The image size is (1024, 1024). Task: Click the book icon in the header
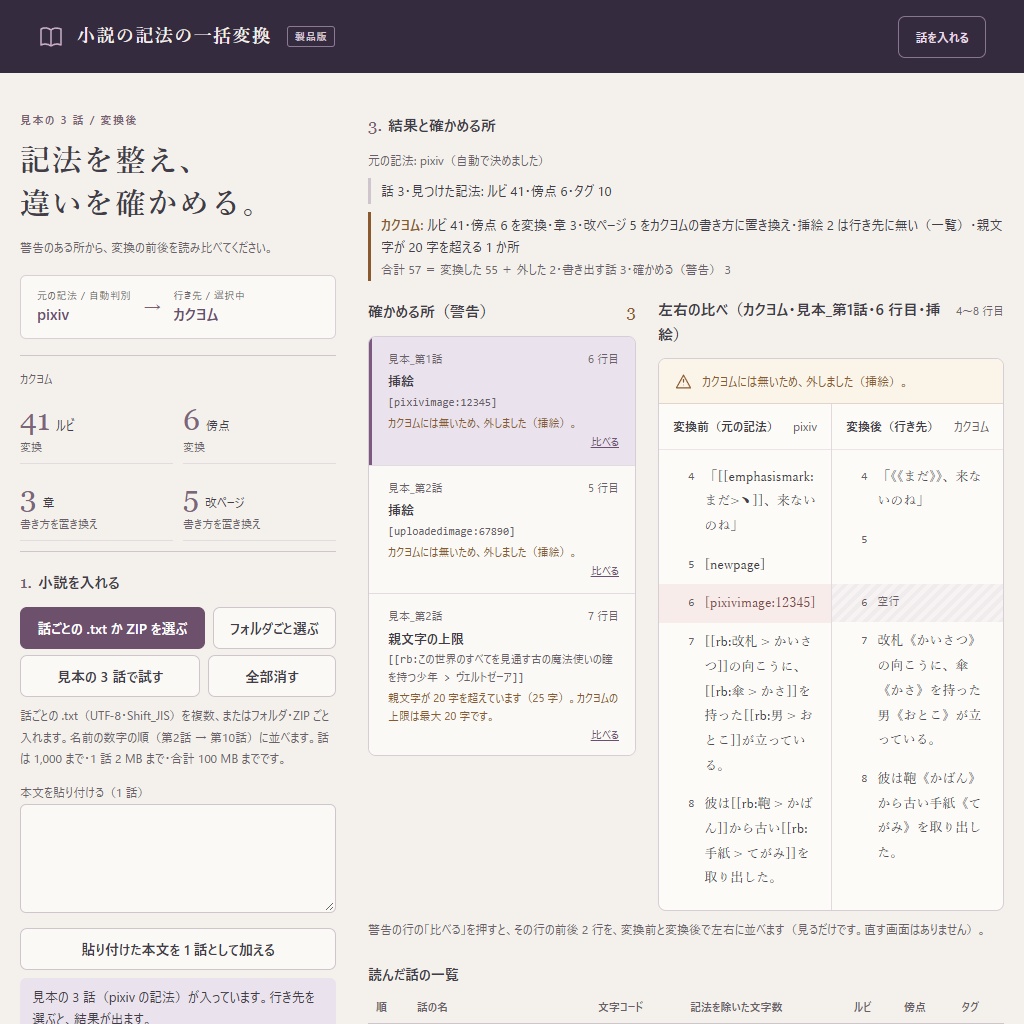51,37
